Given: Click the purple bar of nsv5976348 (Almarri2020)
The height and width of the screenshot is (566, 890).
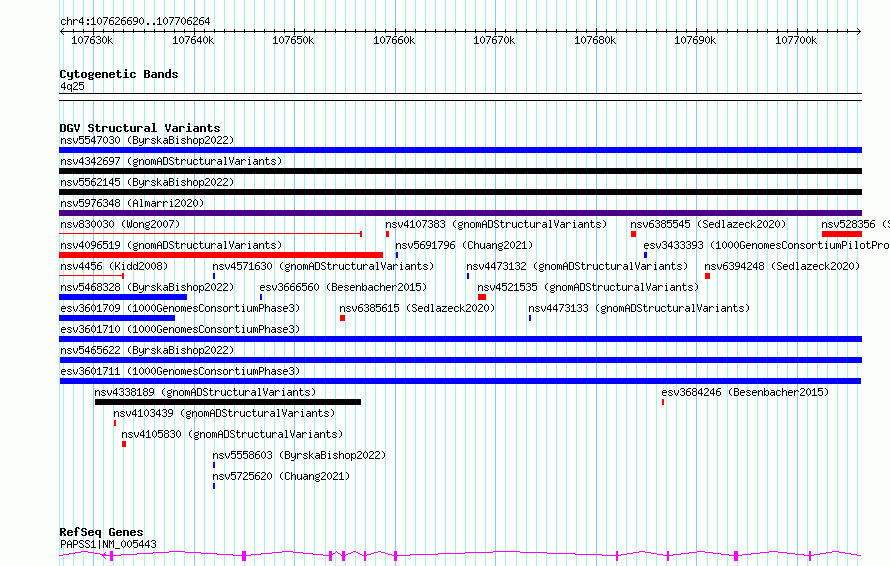Looking at the screenshot, I should pyautogui.click(x=460, y=213).
